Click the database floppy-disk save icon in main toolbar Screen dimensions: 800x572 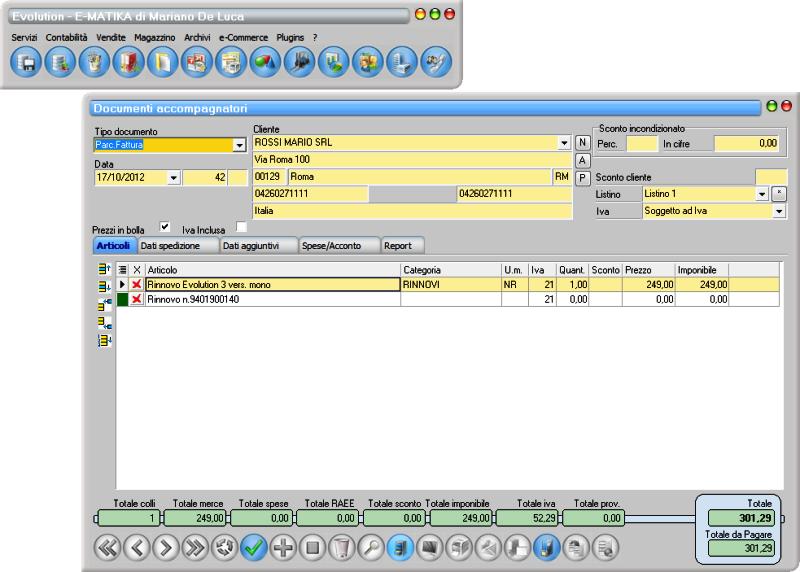tap(26, 62)
